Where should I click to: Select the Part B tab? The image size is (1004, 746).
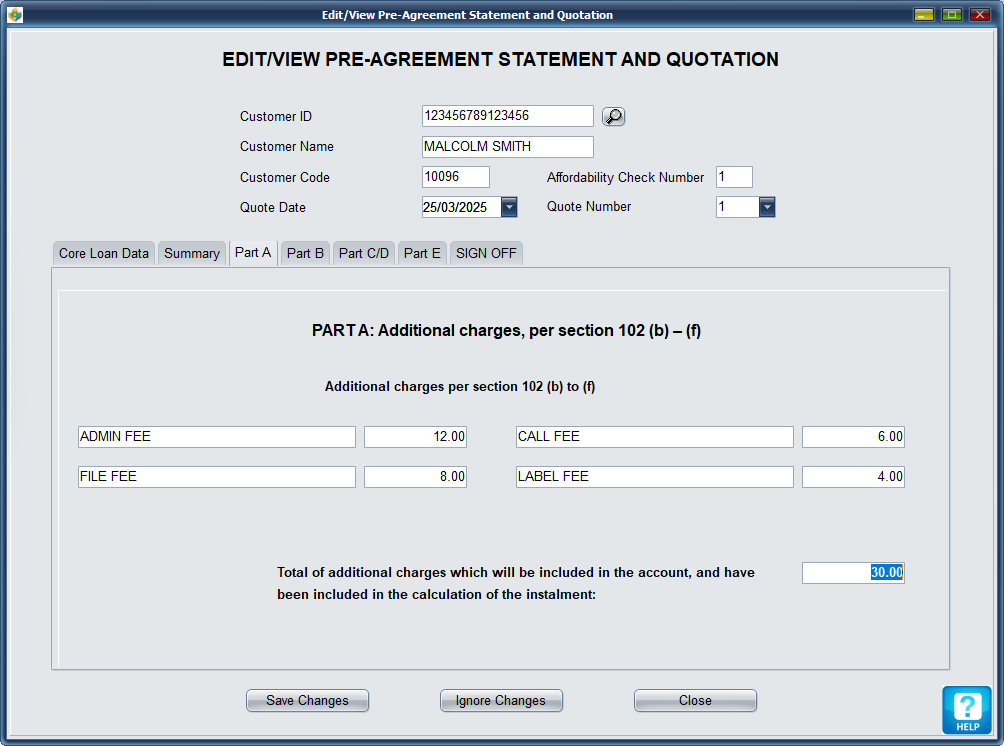click(305, 253)
